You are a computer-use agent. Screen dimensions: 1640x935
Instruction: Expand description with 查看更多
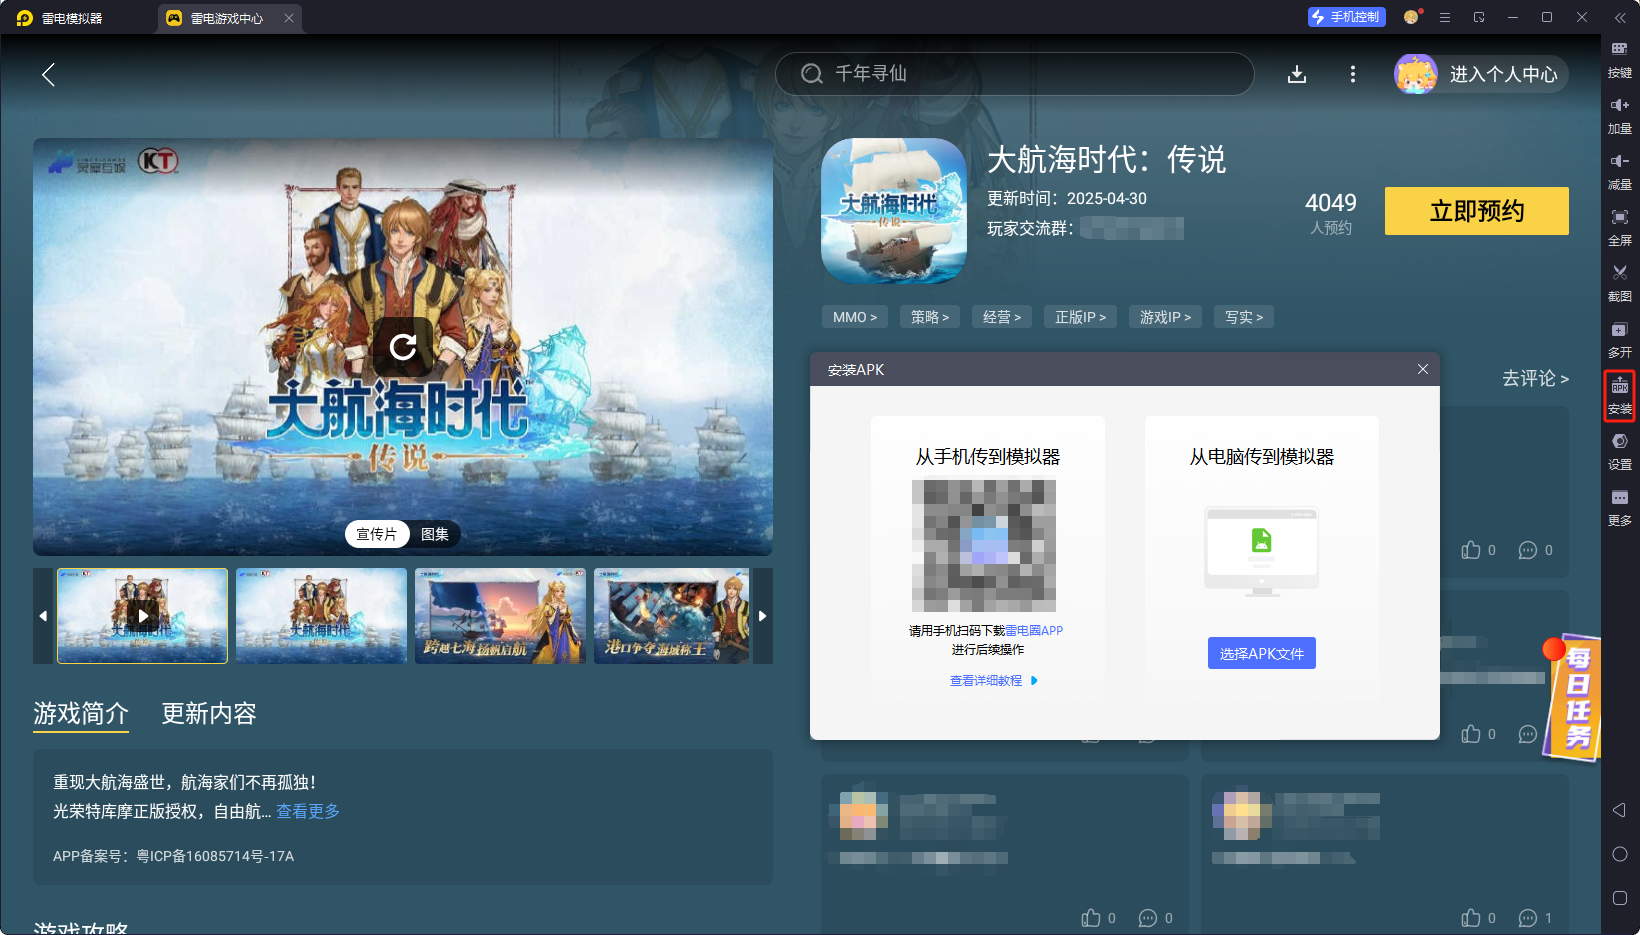(x=308, y=811)
